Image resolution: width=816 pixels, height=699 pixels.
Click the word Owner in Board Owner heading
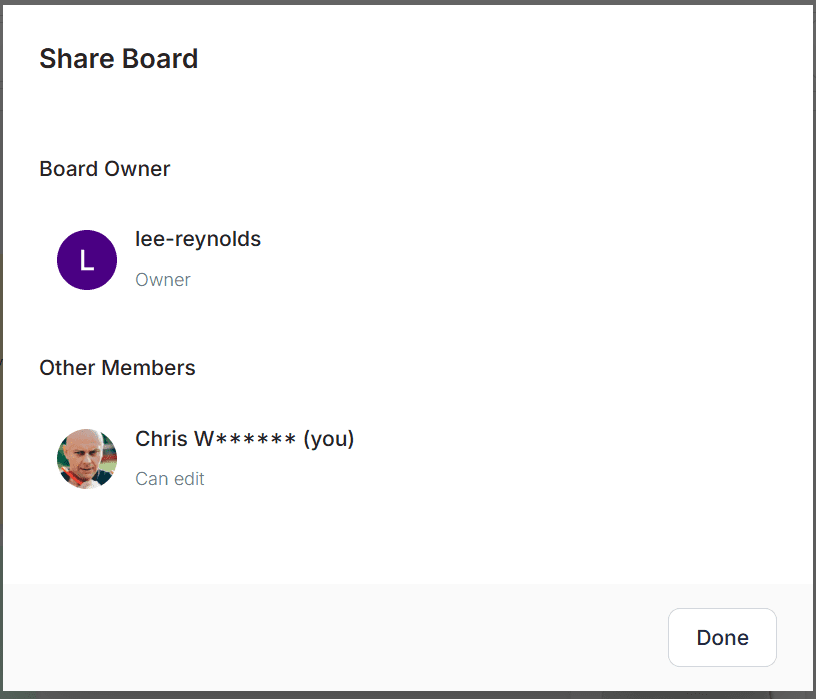[x=139, y=169]
